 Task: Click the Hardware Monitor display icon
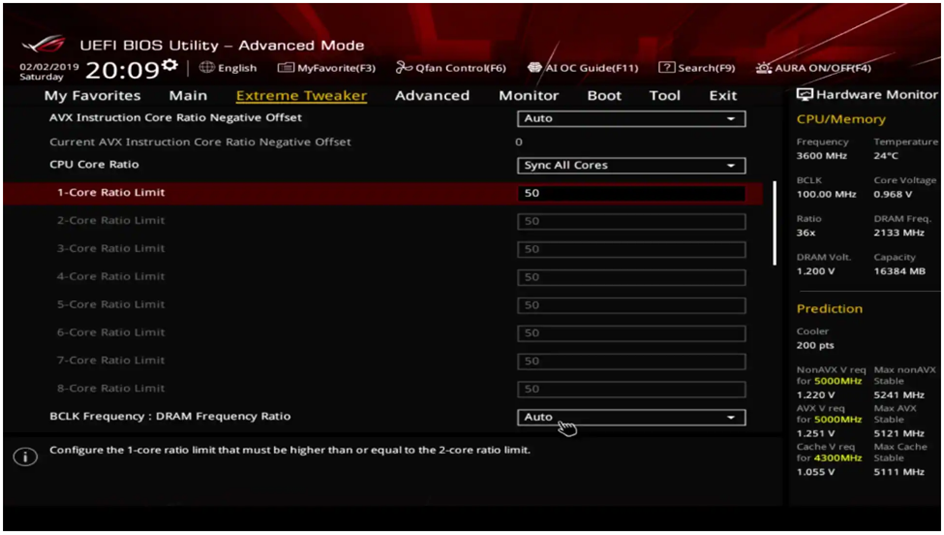pos(804,94)
